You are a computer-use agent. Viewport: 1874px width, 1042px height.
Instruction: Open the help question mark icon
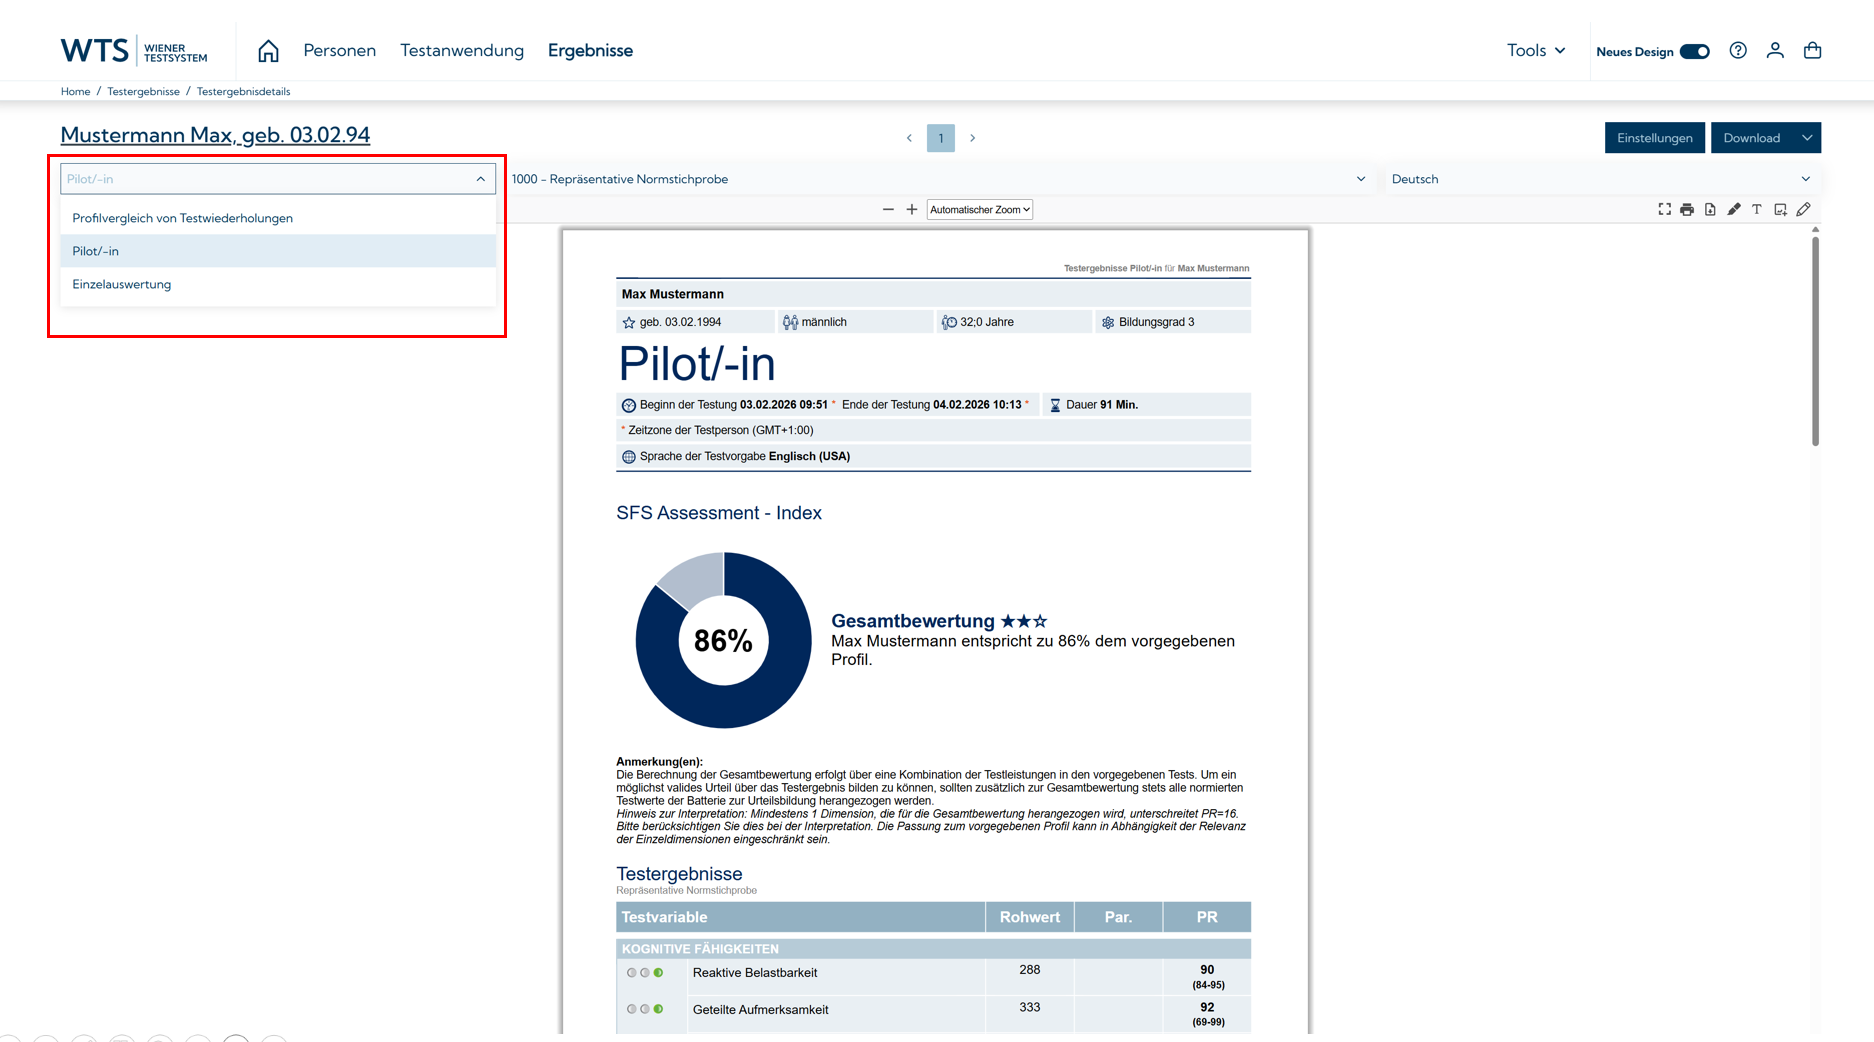1738,51
